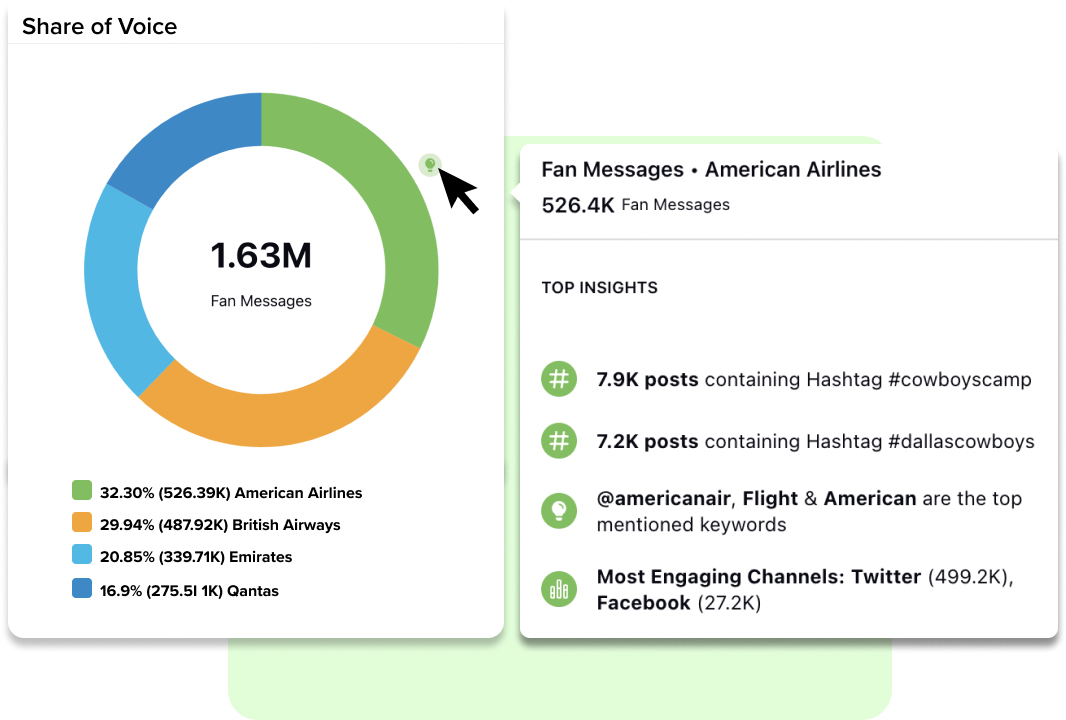
Task: Click the '20.85% (339.71K) Emirates' legend entry
Action: (196, 556)
